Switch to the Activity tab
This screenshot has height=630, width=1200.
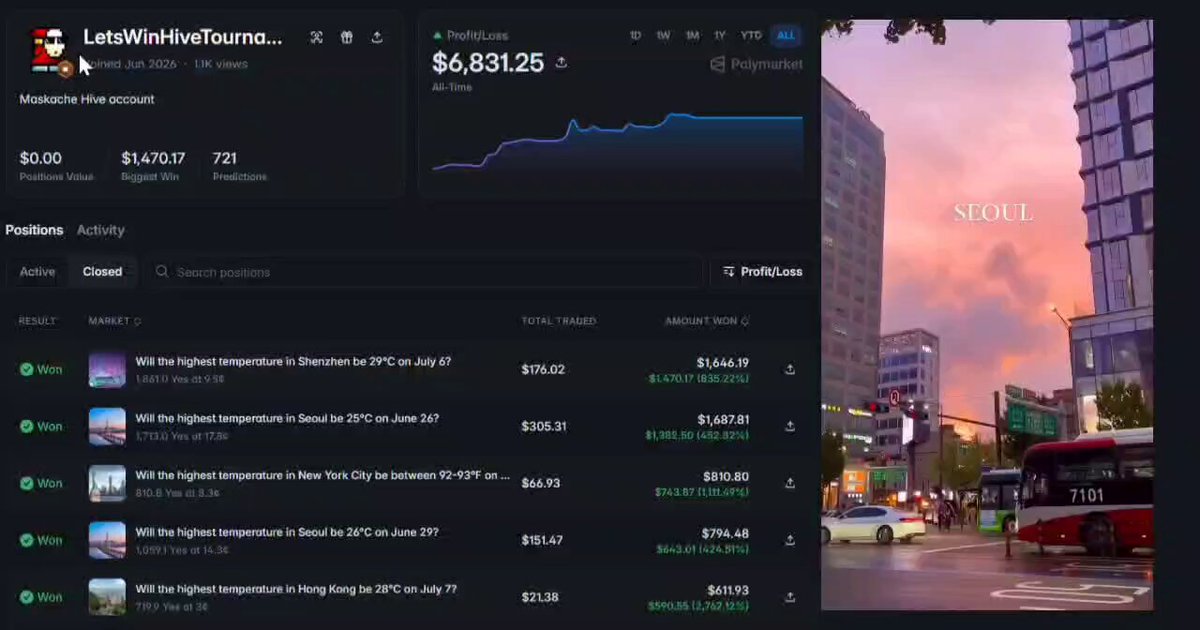tap(101, 230)
